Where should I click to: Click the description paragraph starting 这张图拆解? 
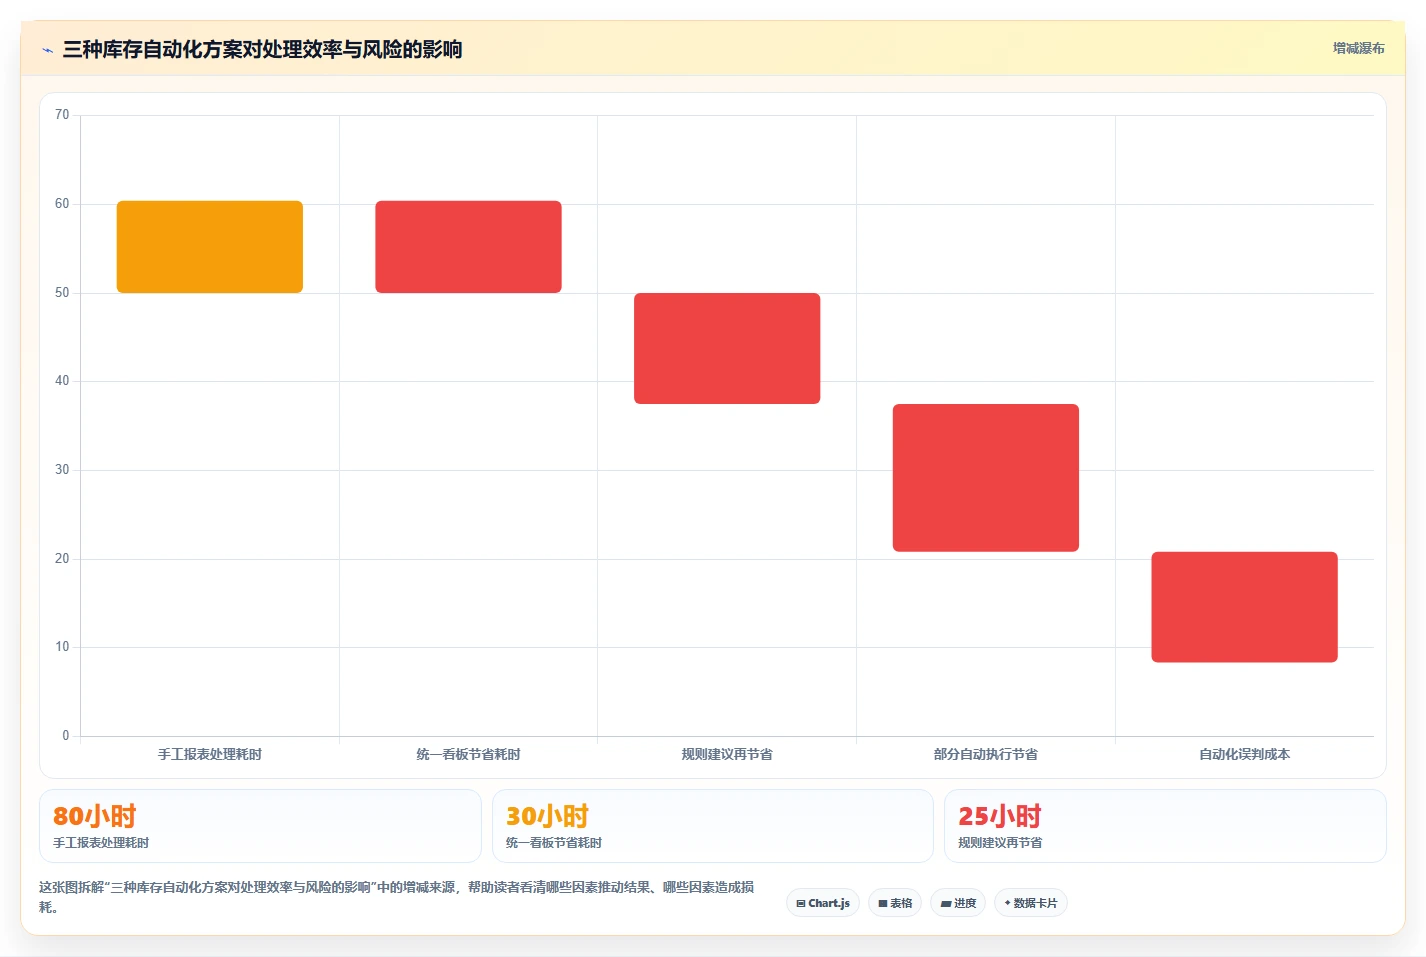(x=397, y=897)
